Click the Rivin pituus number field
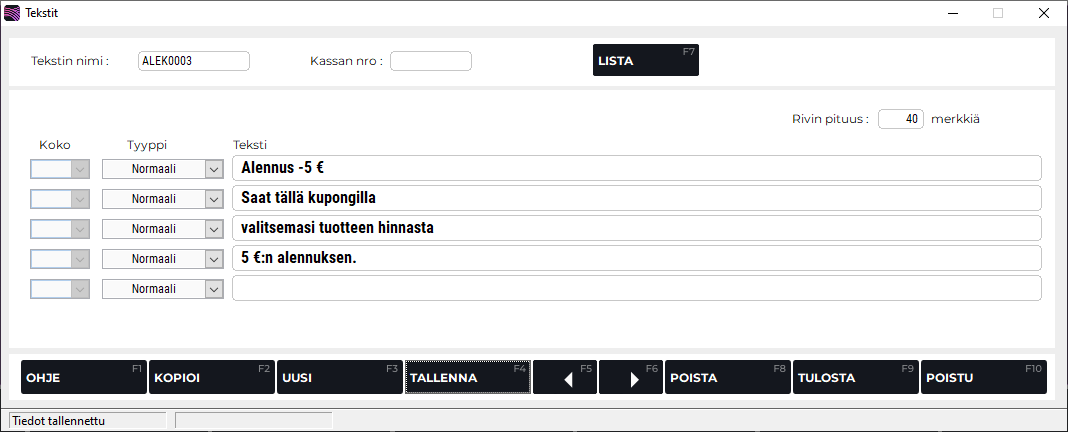 (x=900, y=119)
